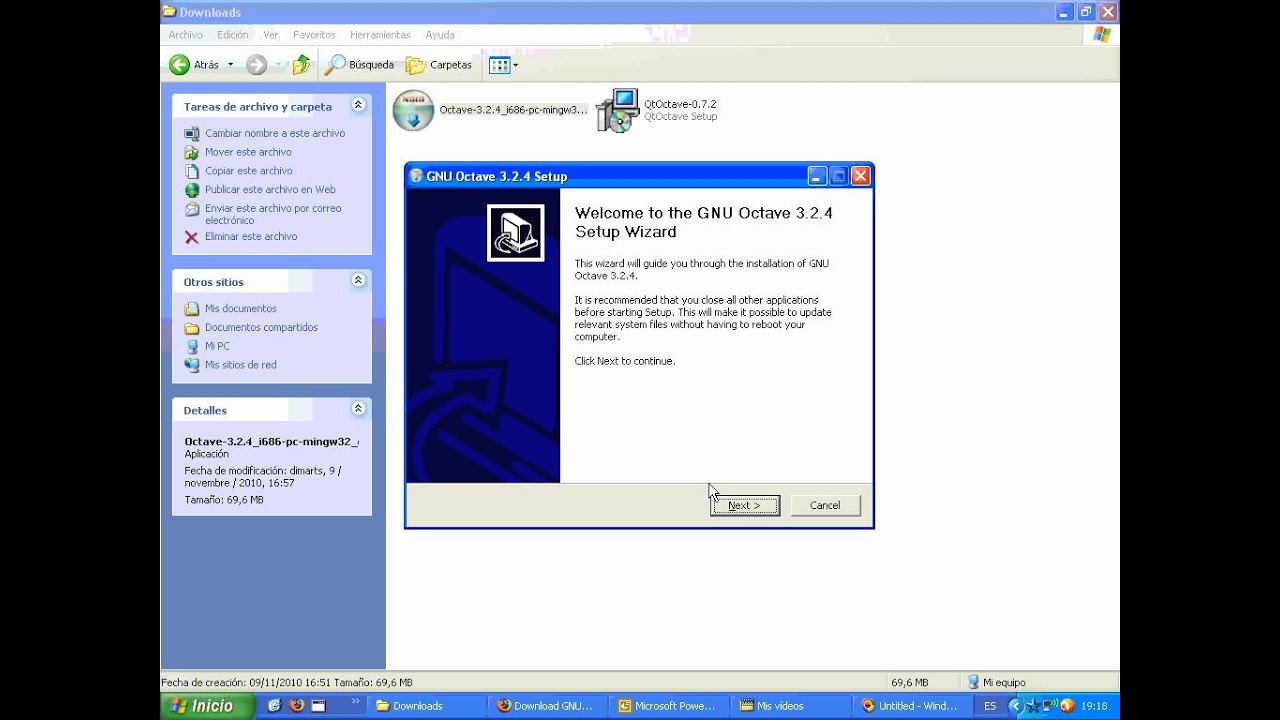The image size is (1280, 720).
Task: Click Octave-3.2.4_i686-pc-mingw32 name in Detalles
Action: [271, 441]
